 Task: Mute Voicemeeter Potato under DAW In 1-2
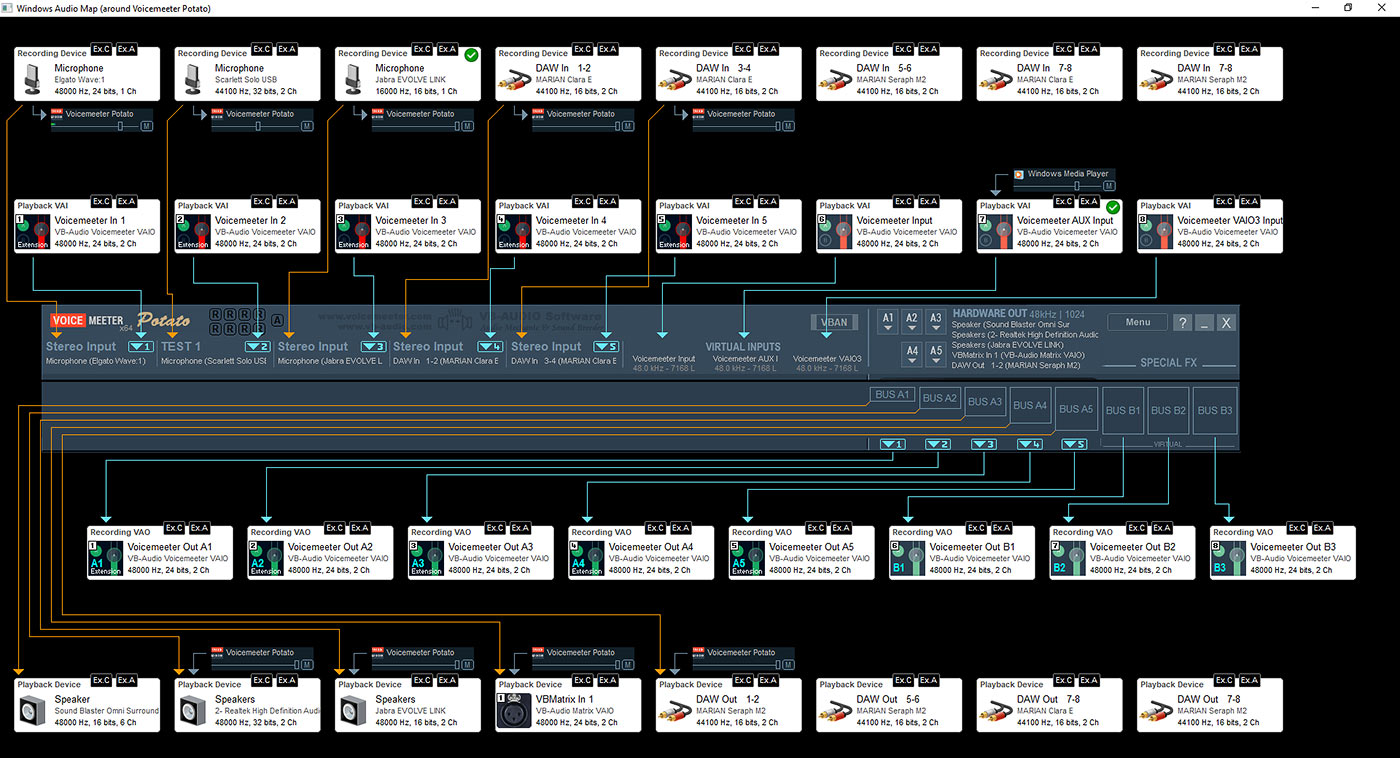tap(628, 127)
